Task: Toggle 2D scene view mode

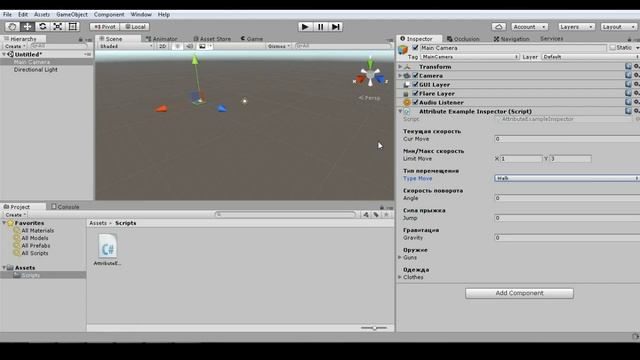Action: coord(162,46)
